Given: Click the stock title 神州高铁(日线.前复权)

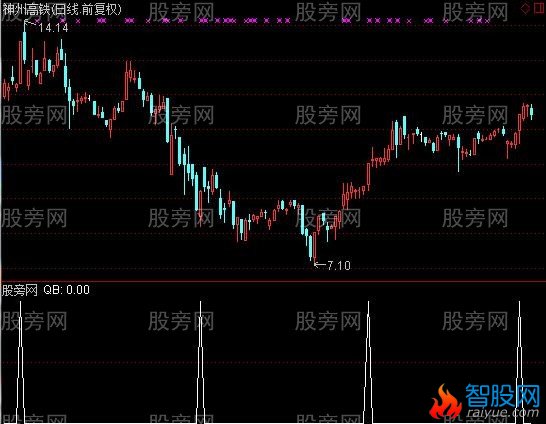Looking at the screenshot, I should point(62,9).
